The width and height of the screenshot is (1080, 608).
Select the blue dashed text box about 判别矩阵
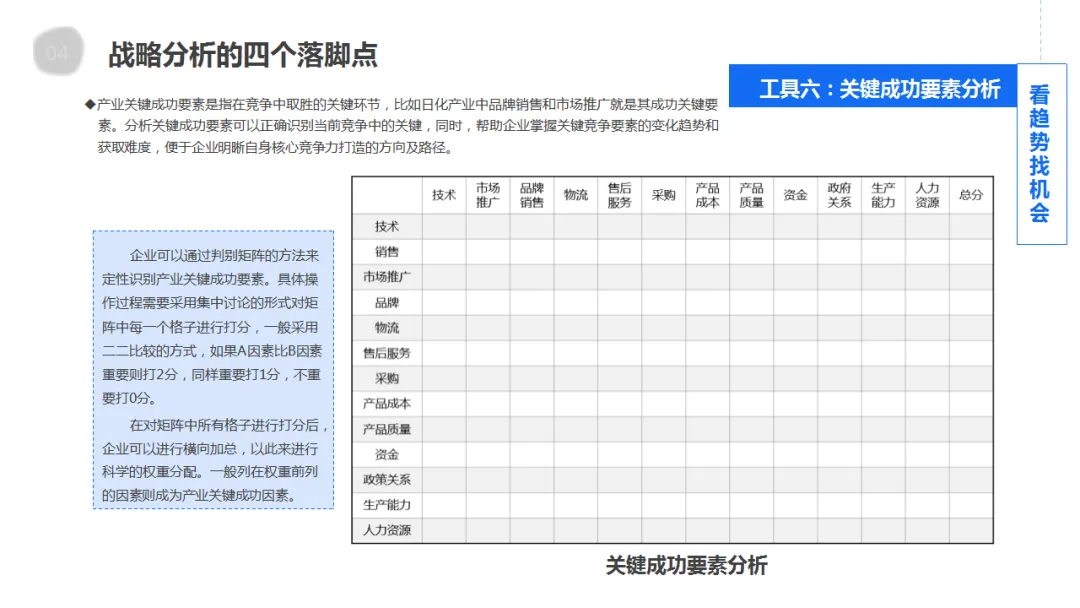214,370
